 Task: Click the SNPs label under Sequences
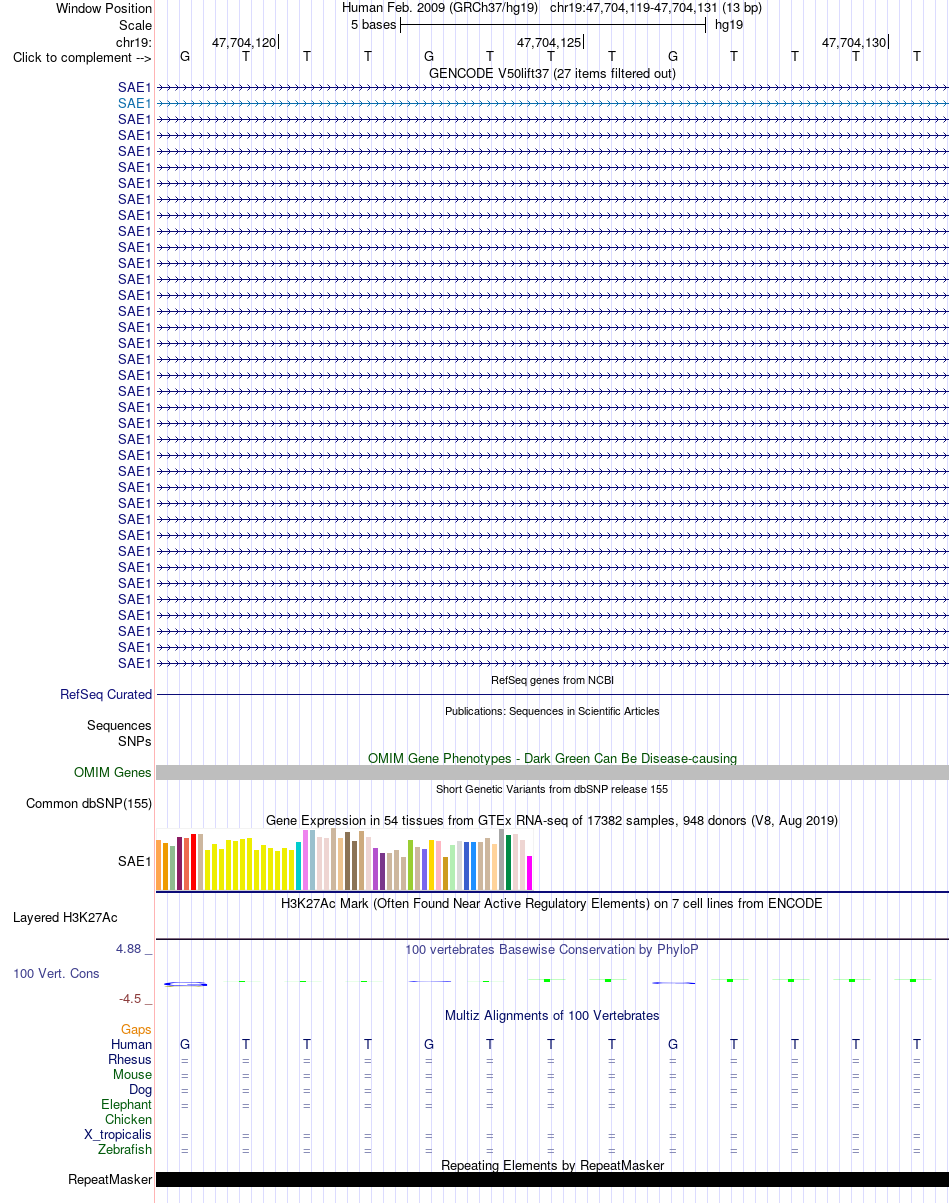tap(135, 741)
